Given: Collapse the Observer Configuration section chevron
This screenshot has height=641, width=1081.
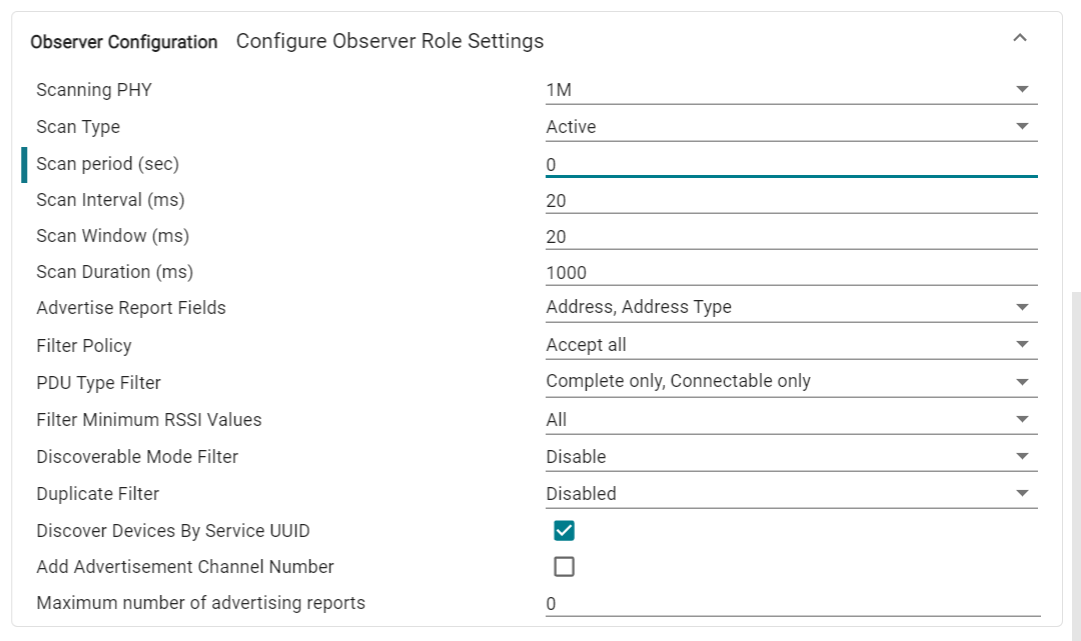Looking at the screenshot, I should [x=1020, y=39].
